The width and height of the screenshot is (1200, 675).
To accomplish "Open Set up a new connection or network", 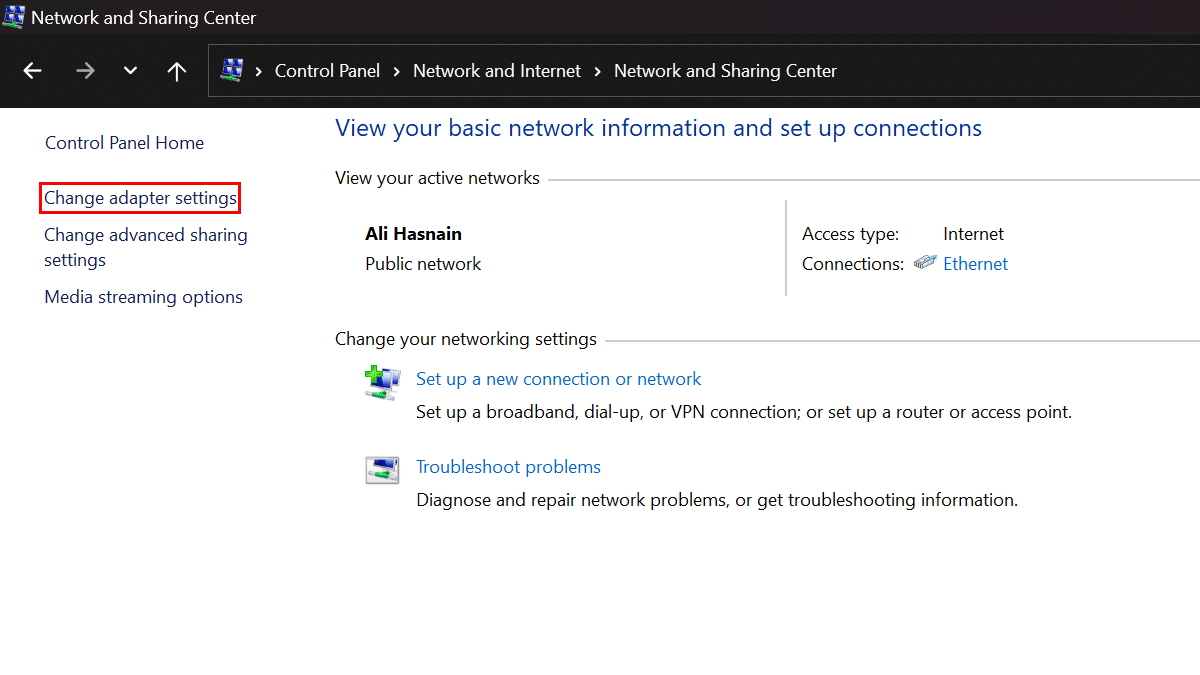I will click(x=558, y=378).
